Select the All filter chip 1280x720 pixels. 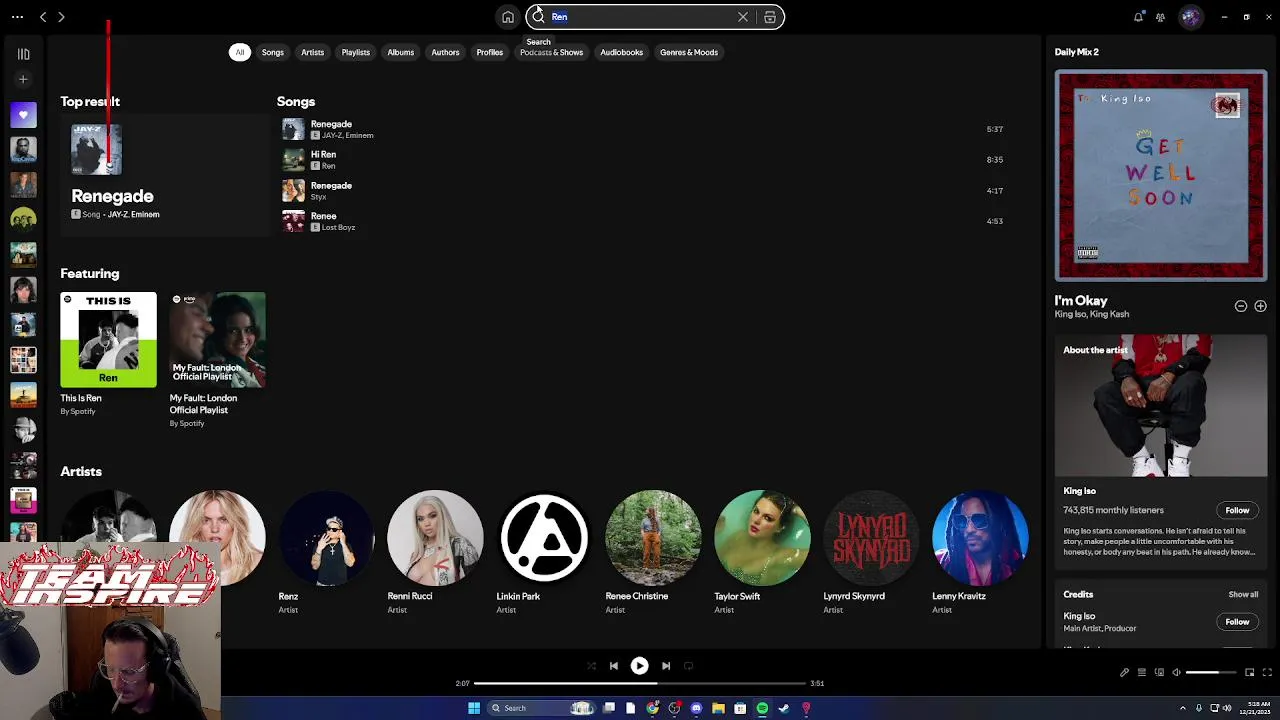coord(240,52)
